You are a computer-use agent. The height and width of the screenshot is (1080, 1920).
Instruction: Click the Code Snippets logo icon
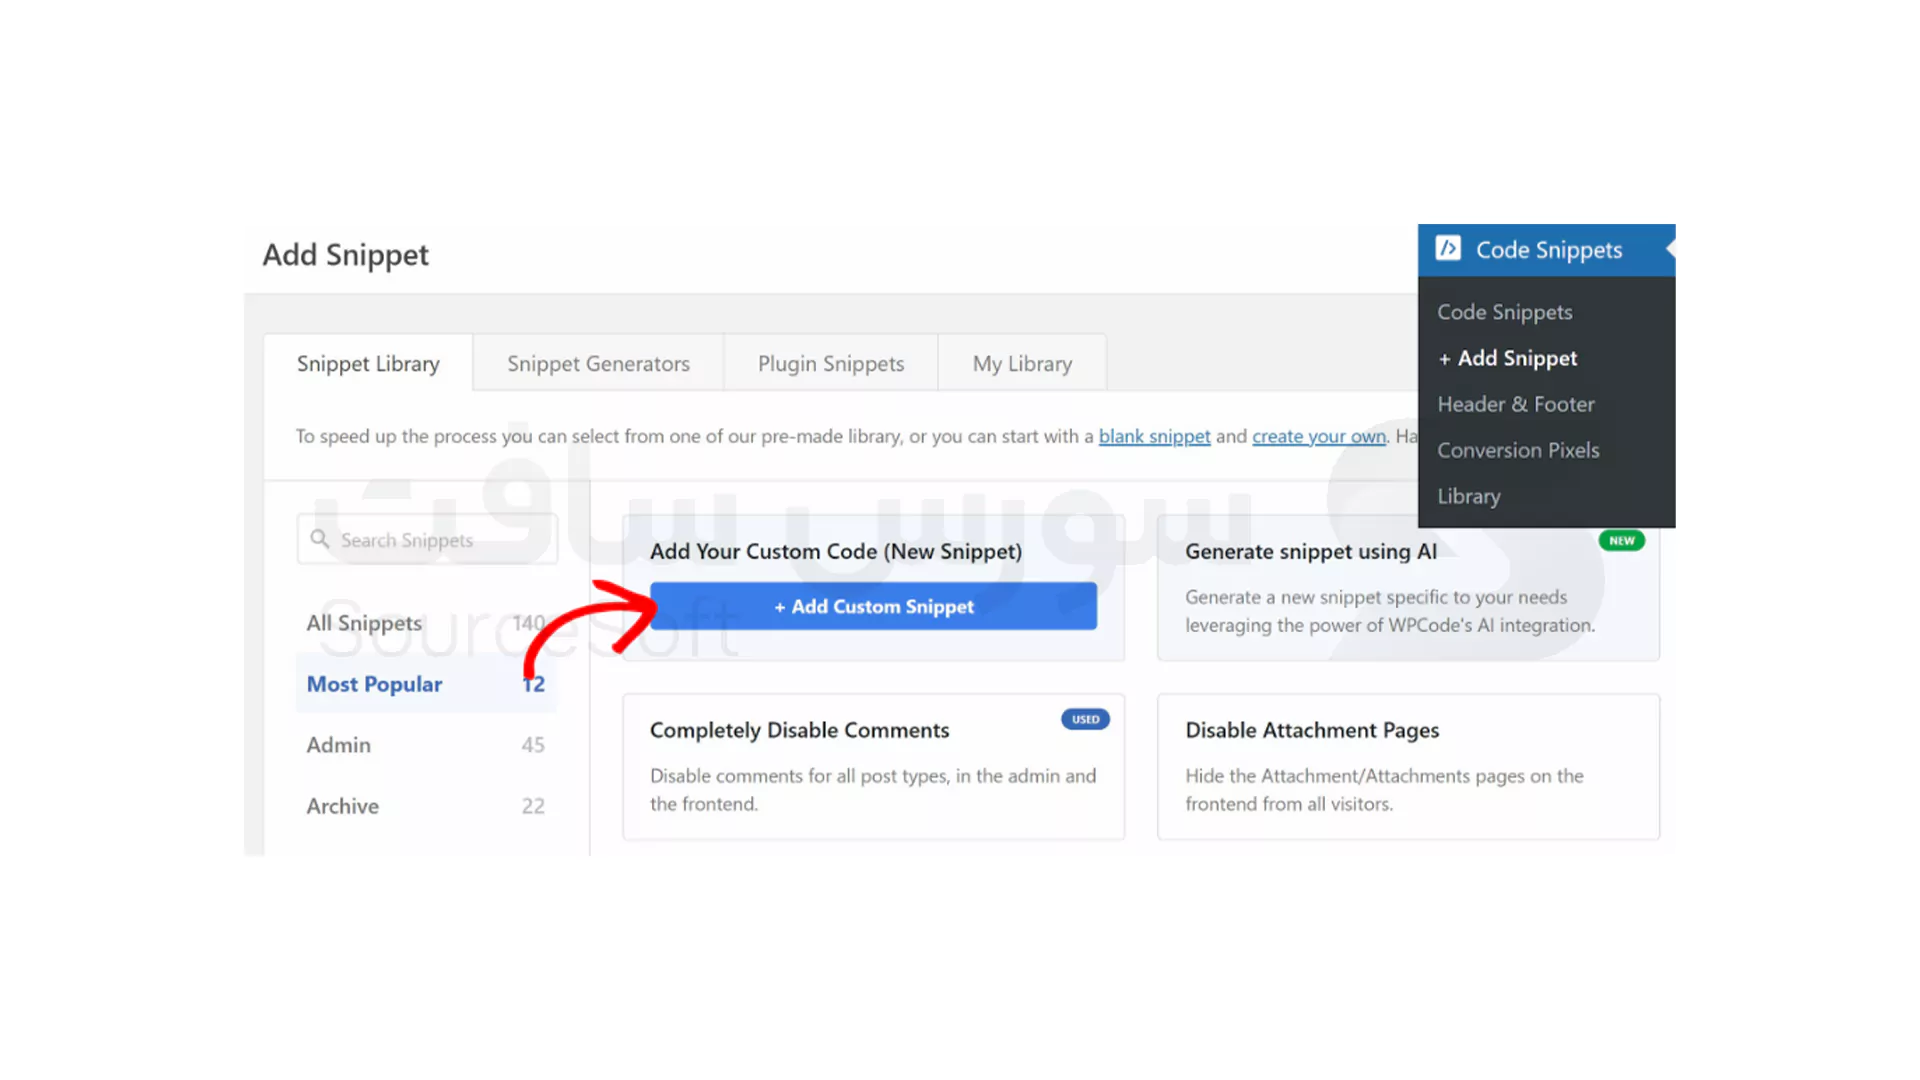click(x=1448, y=248)
